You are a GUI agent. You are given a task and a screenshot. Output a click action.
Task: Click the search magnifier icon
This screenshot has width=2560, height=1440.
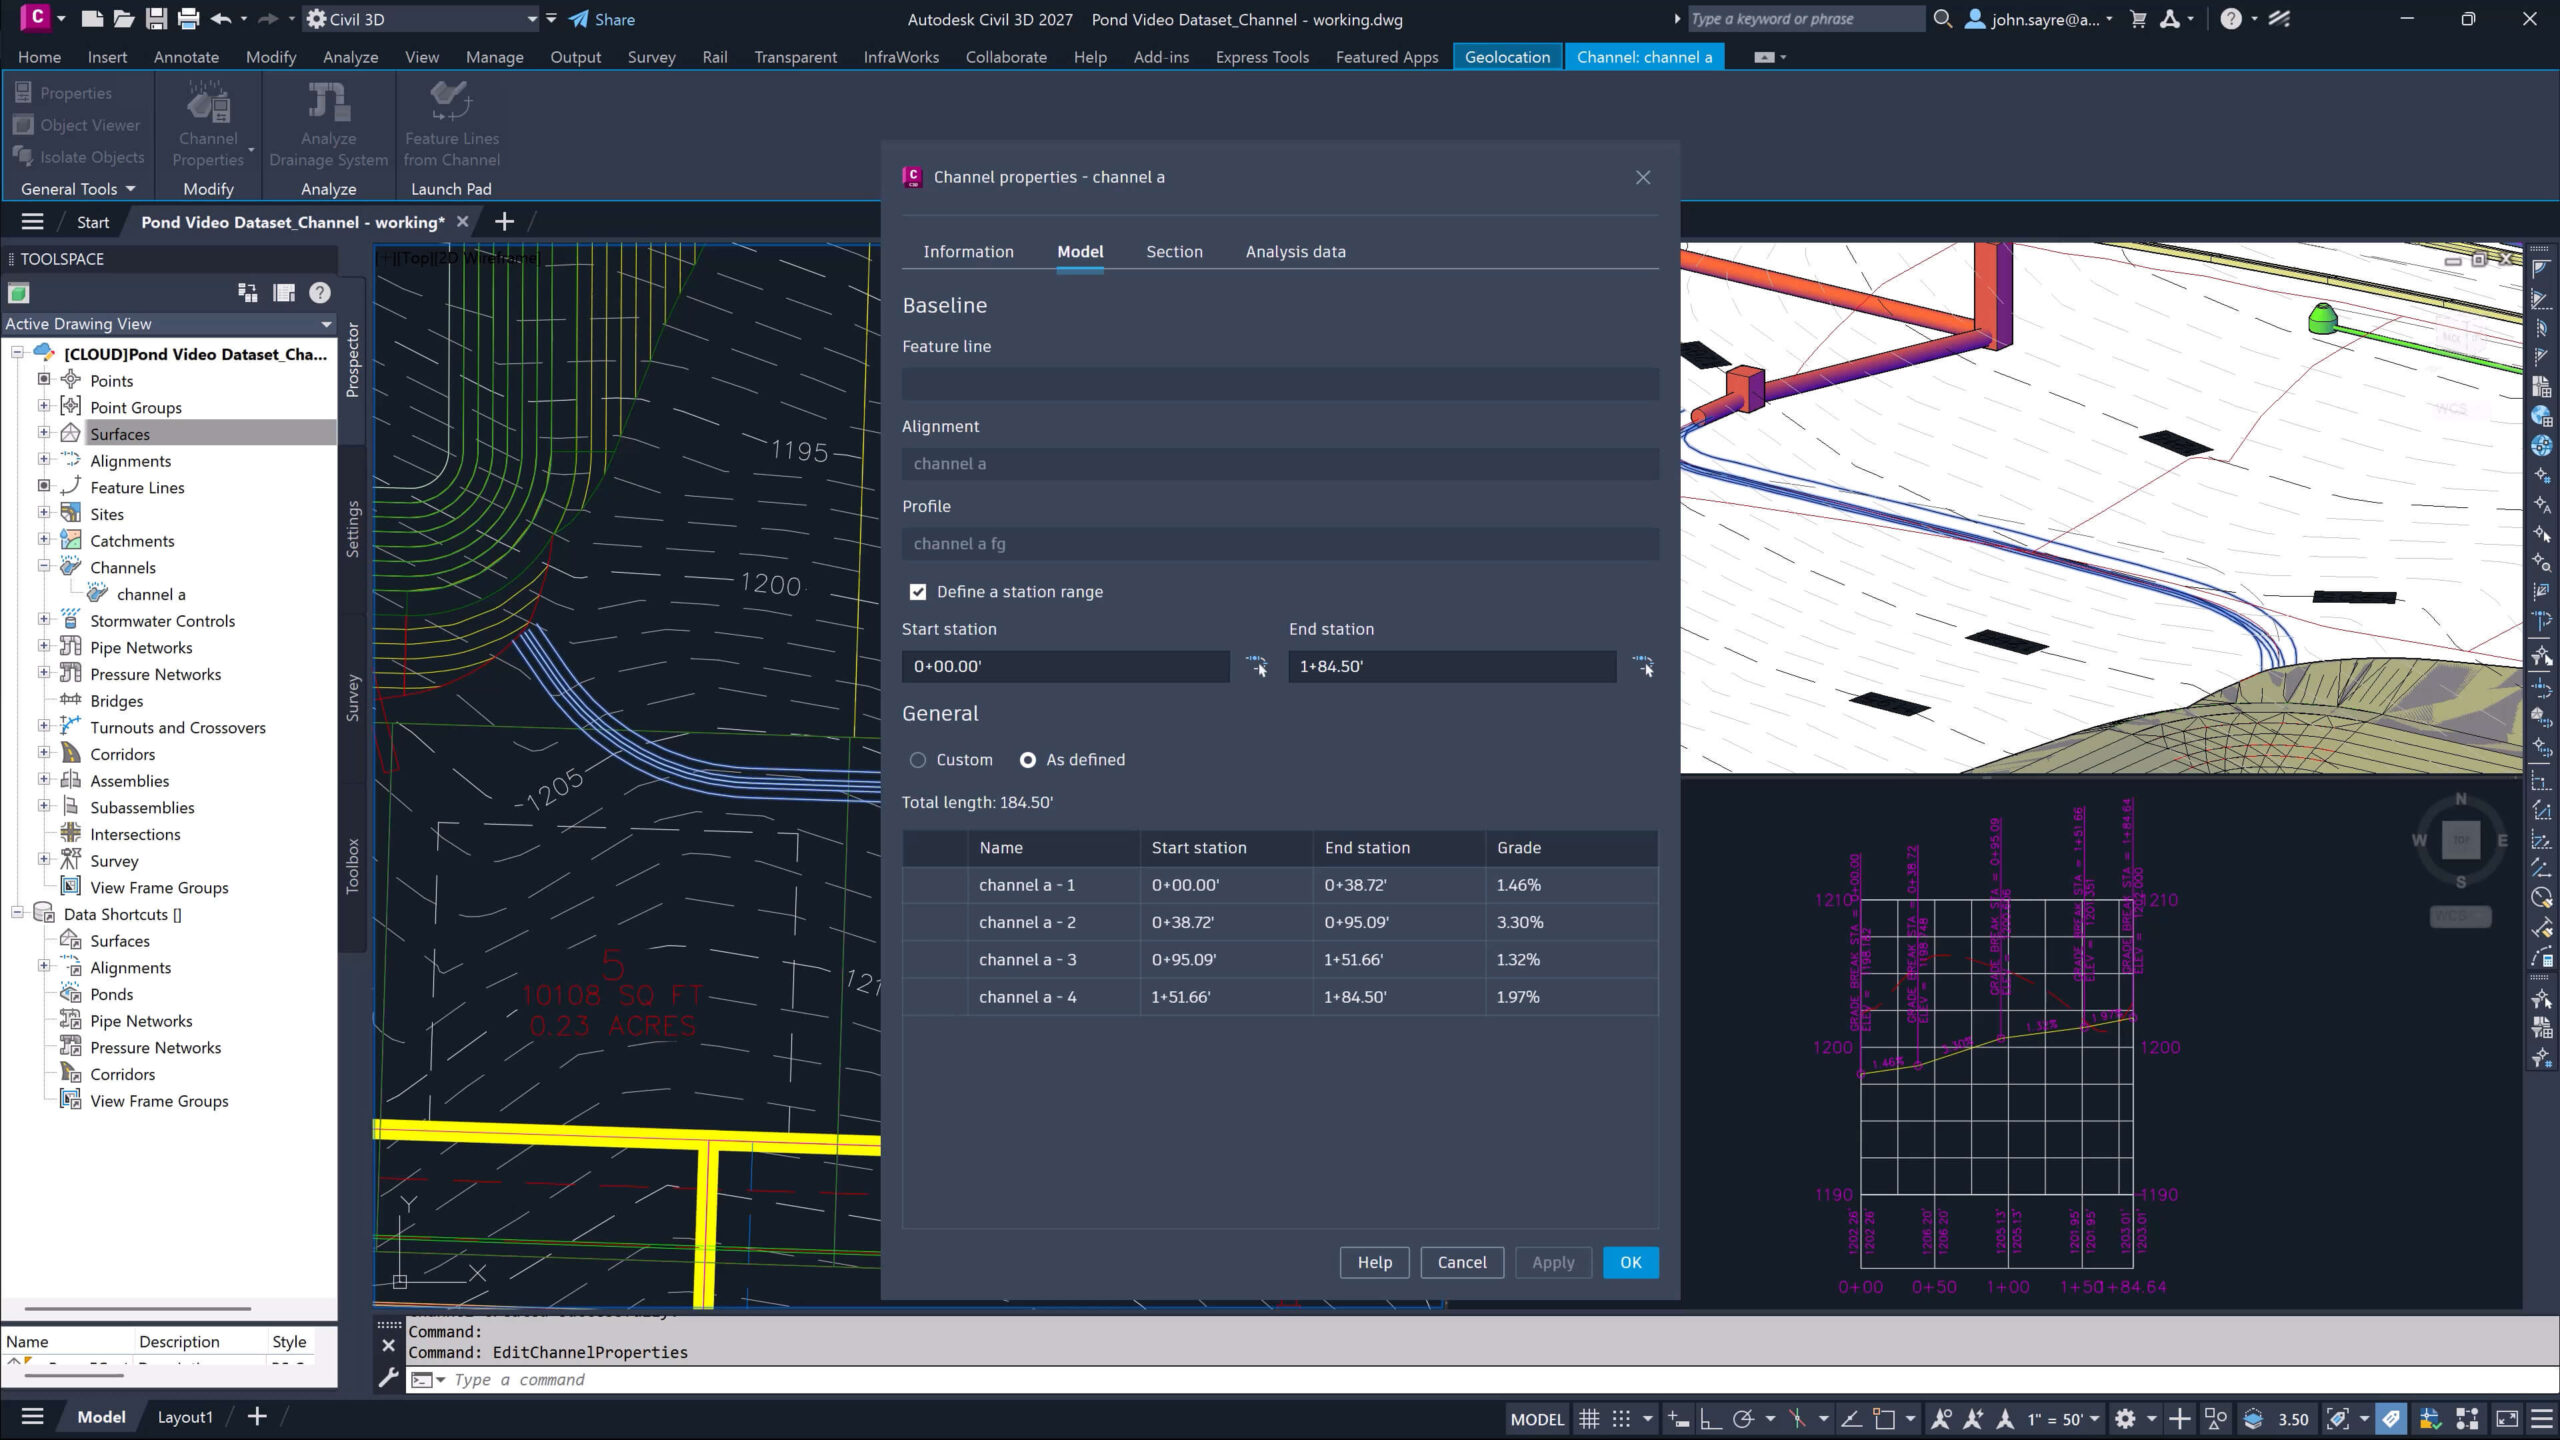coord(1942,19)
